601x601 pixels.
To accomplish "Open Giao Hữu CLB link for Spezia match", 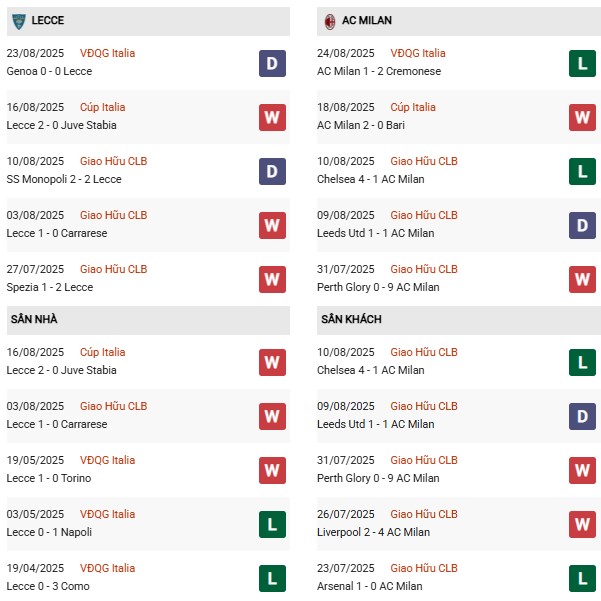I will (x=113, y=270).
